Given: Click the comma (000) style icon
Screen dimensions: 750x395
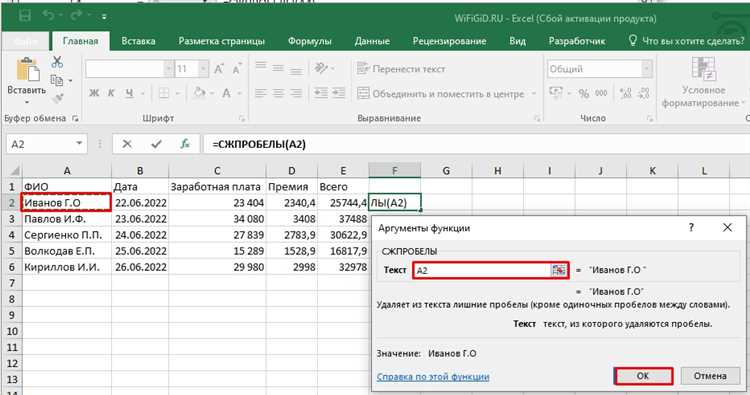Looking at the screenshot, I should coord(601,93).
